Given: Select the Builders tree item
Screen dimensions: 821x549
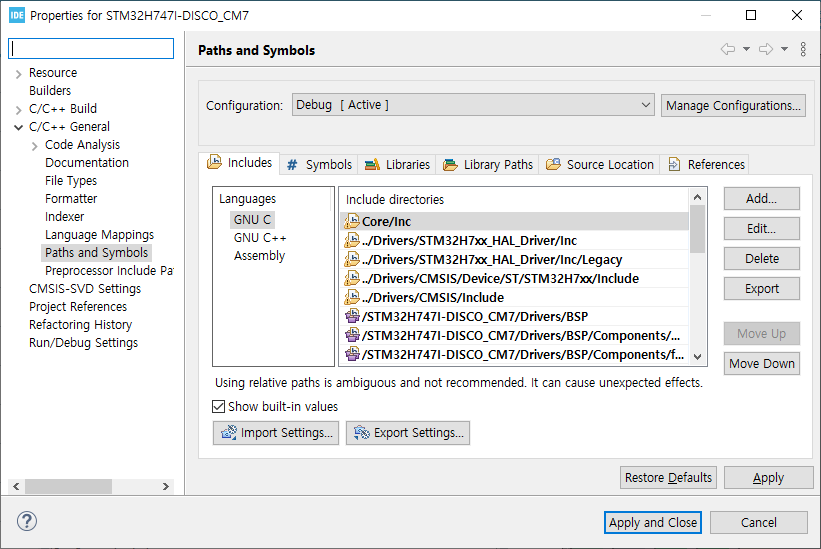Looking at the screenshot, I should (50, 91).
